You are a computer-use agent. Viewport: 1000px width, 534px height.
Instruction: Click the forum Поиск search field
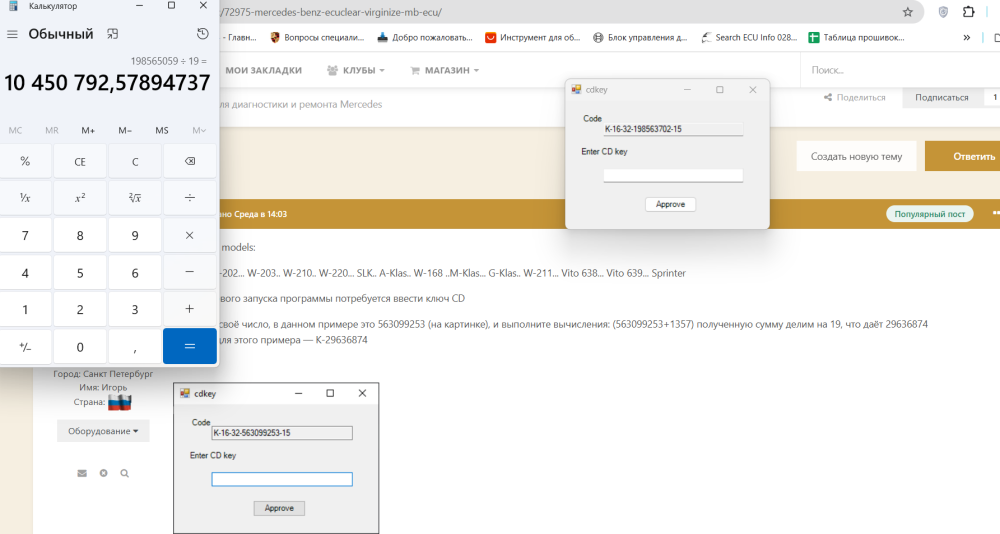(899, 70)
